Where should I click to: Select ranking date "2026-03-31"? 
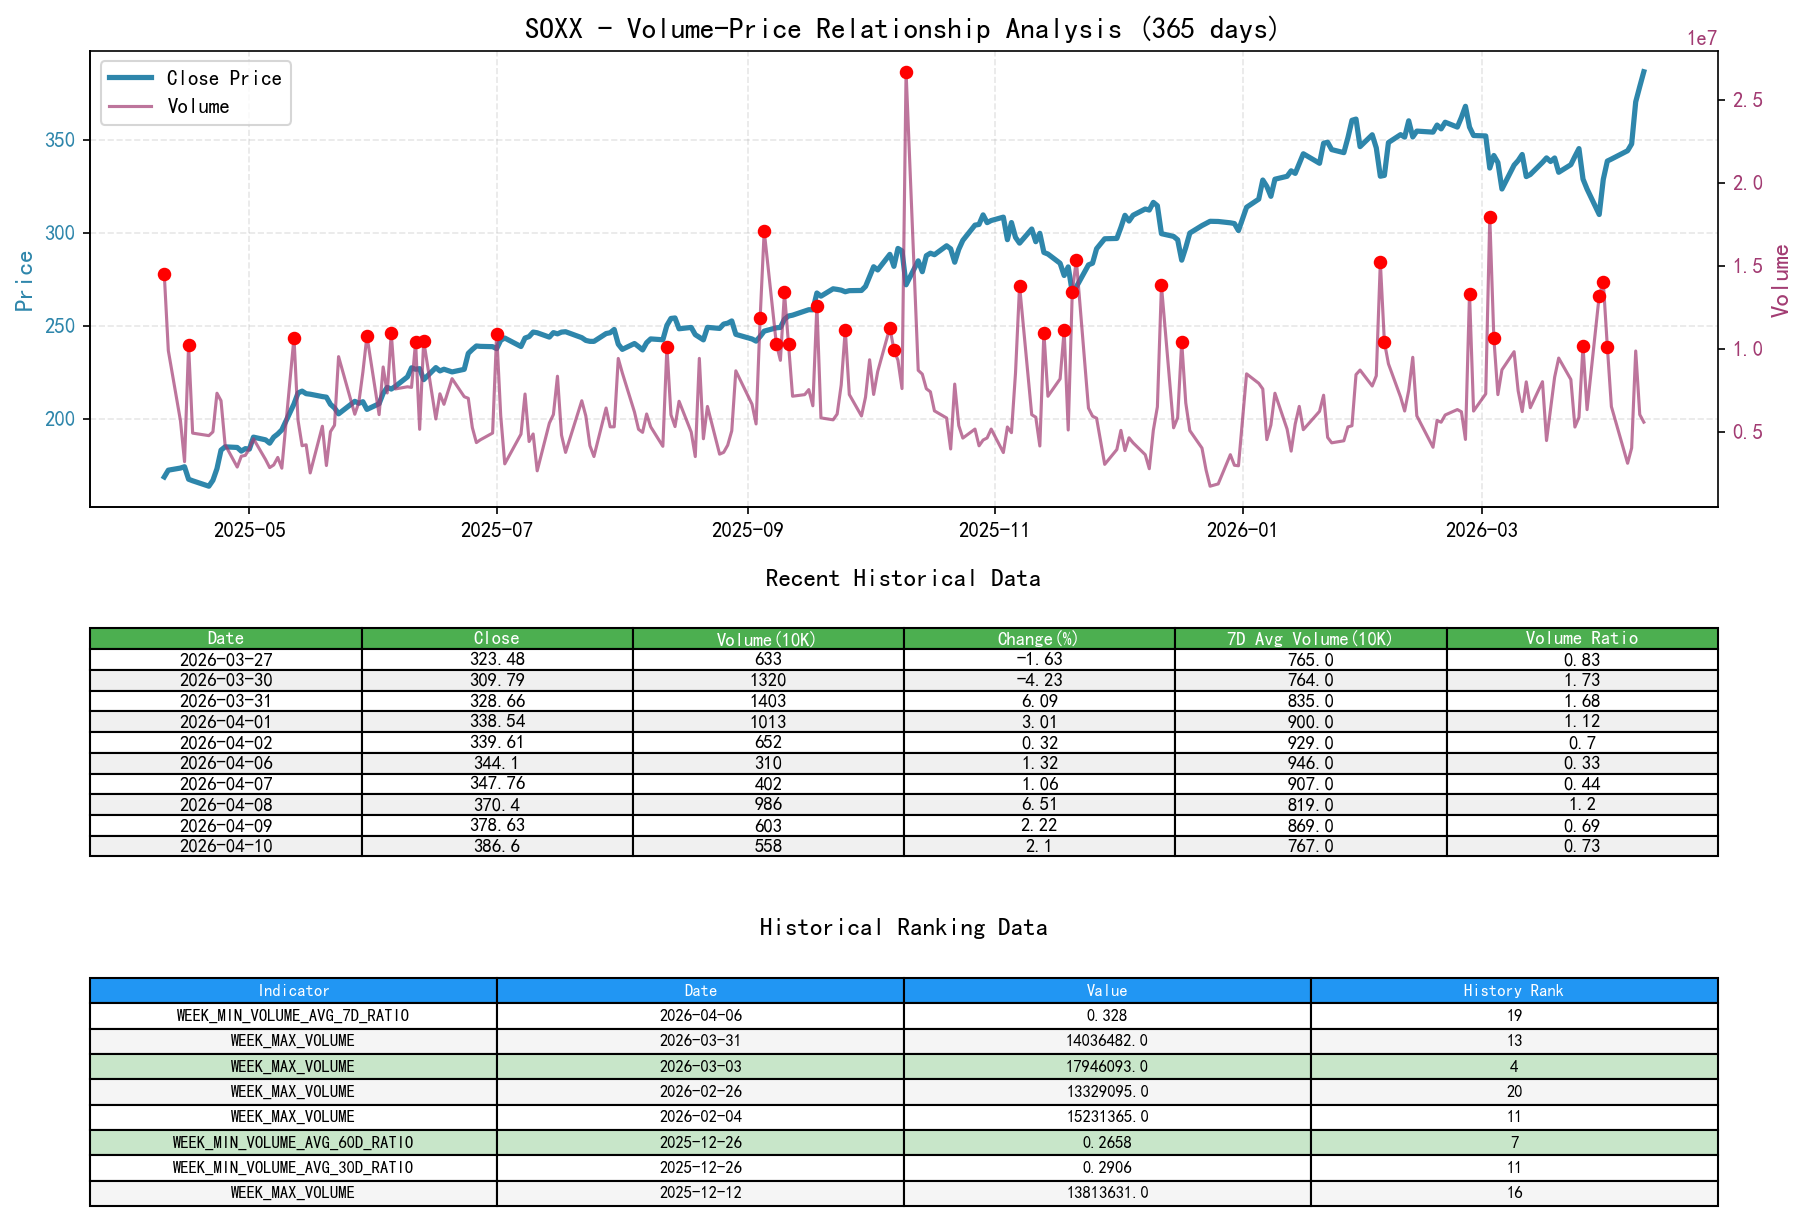click(x=700, y=1041)
